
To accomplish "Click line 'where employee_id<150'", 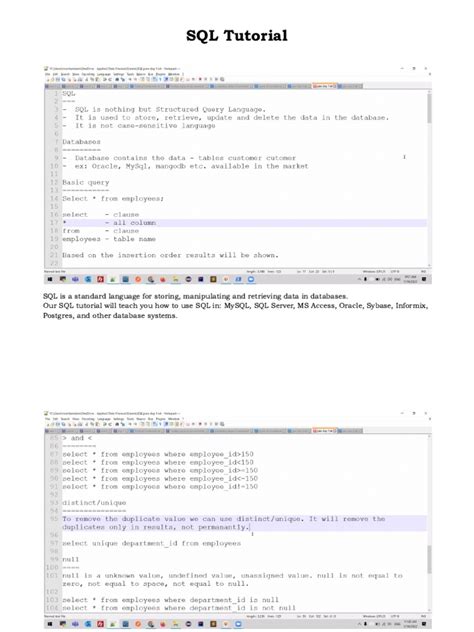I will tap(158, 462).
